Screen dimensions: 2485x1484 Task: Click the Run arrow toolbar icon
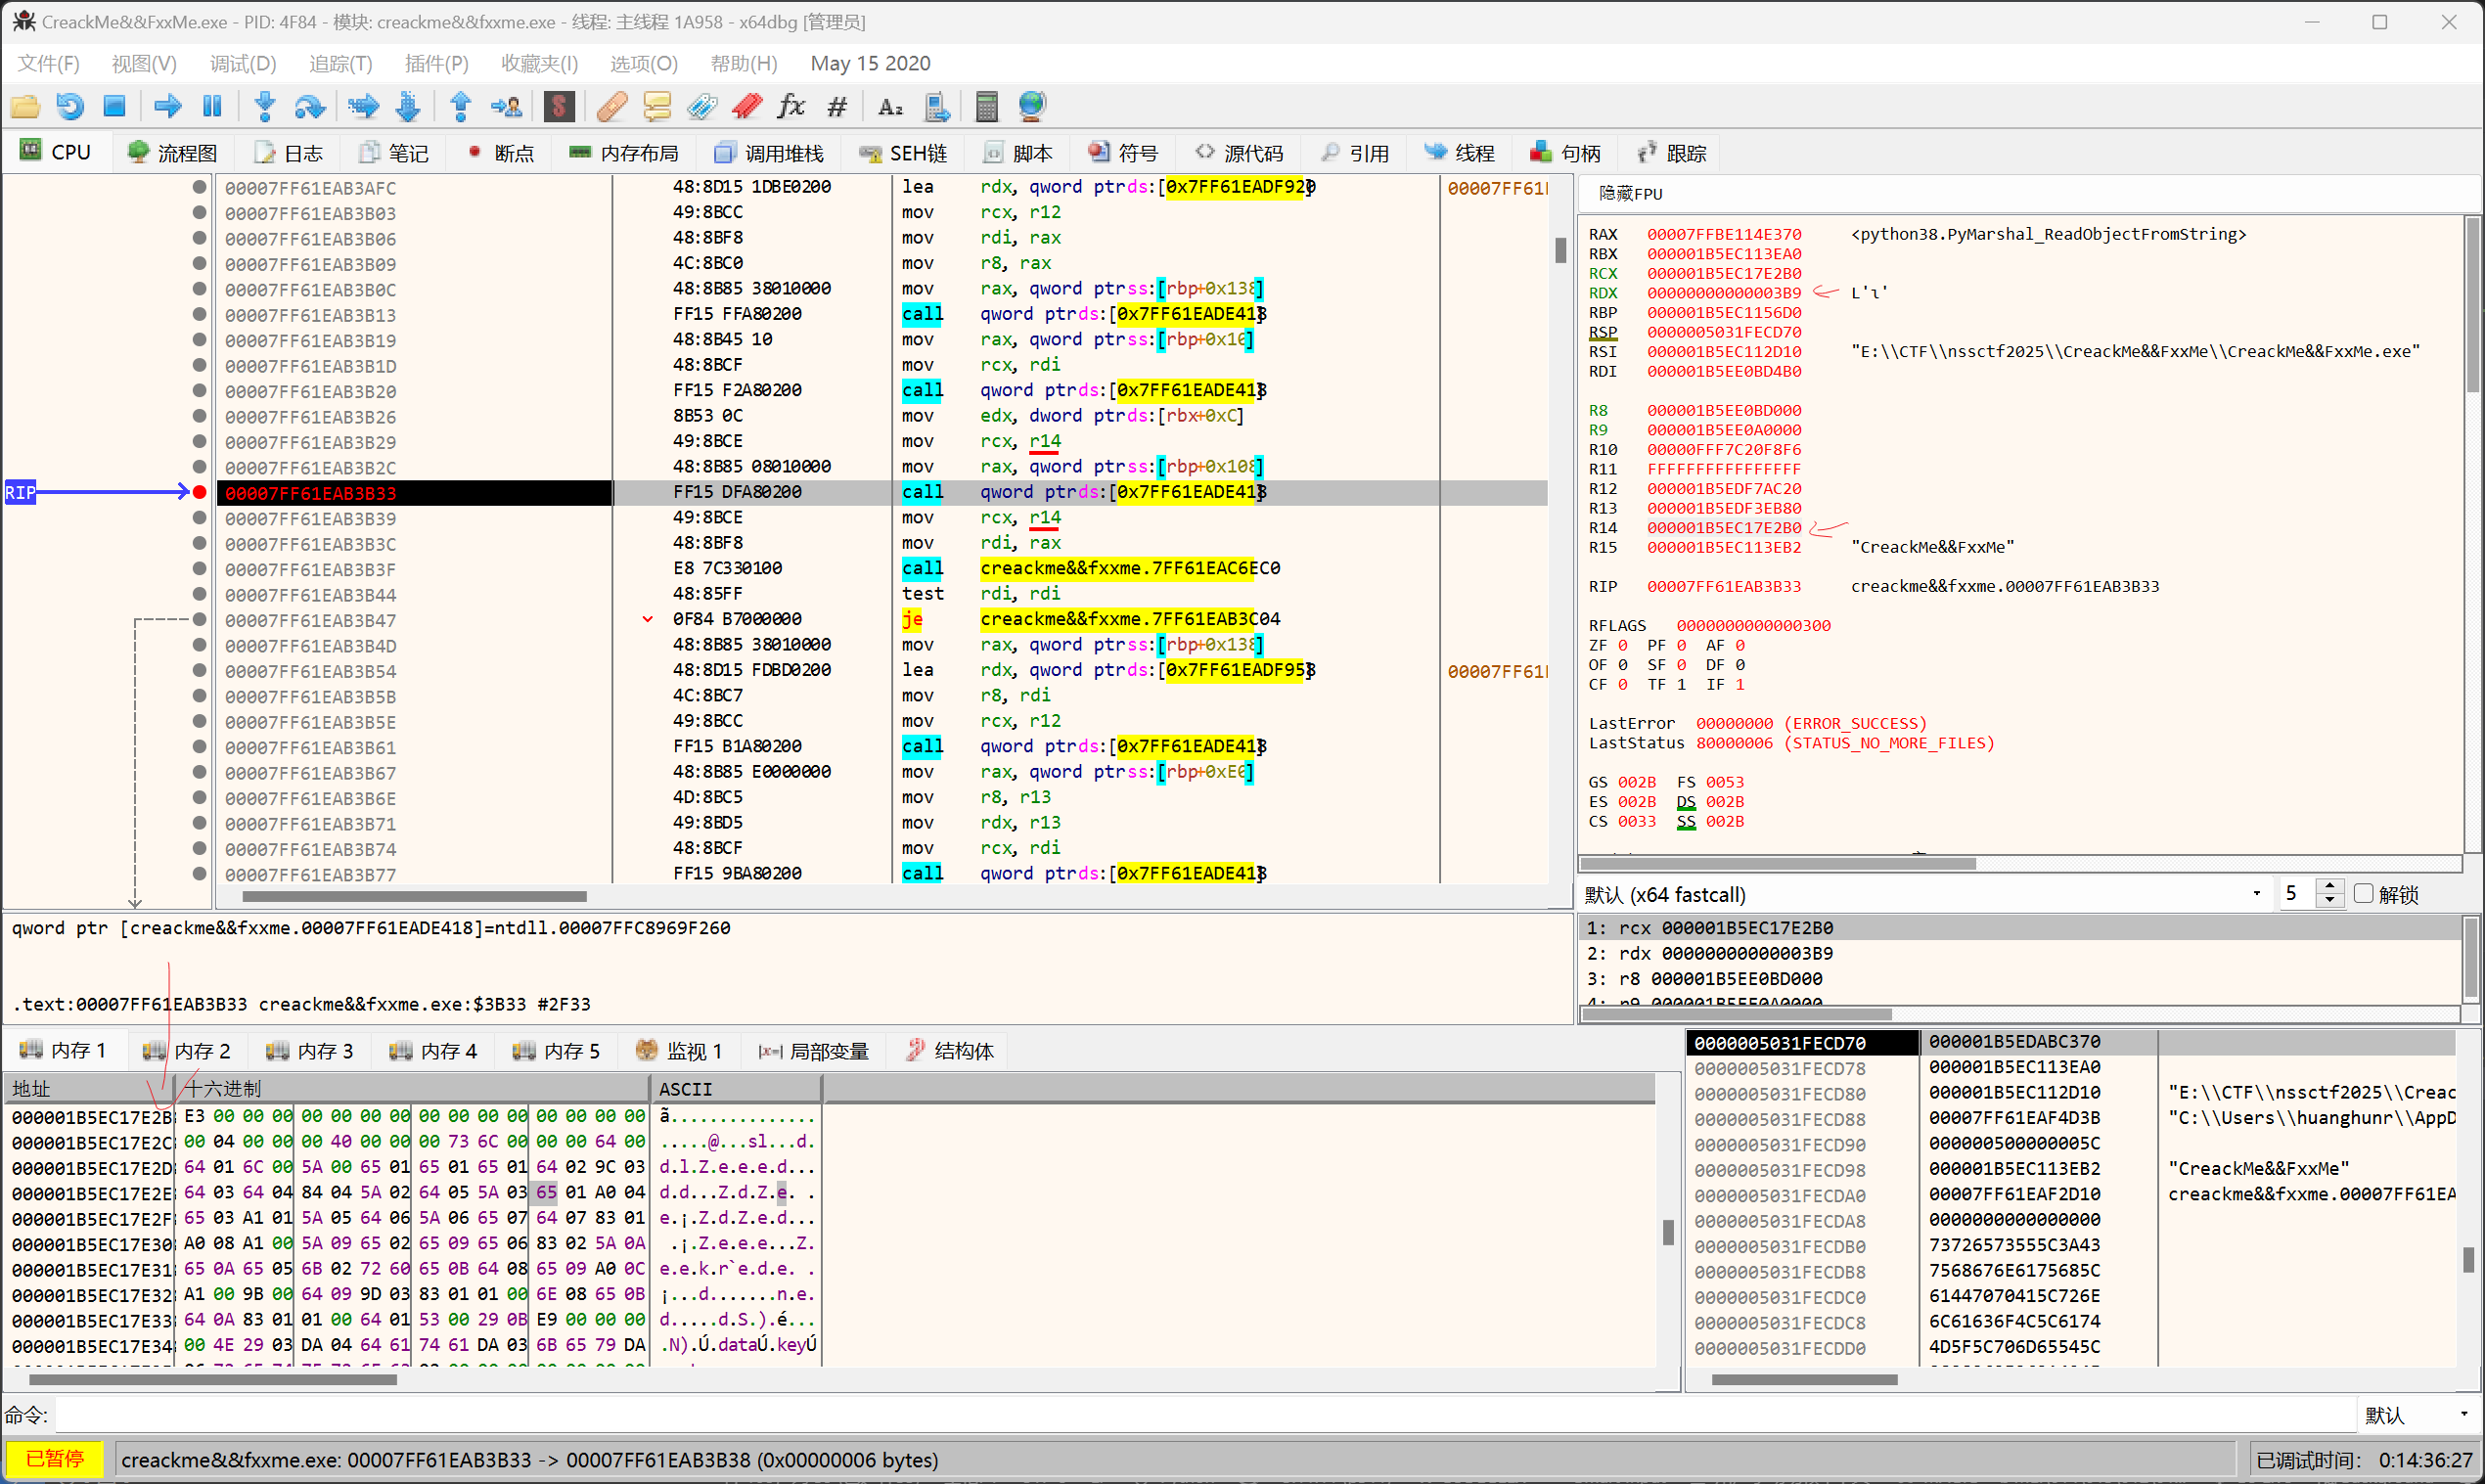point(167,106)
